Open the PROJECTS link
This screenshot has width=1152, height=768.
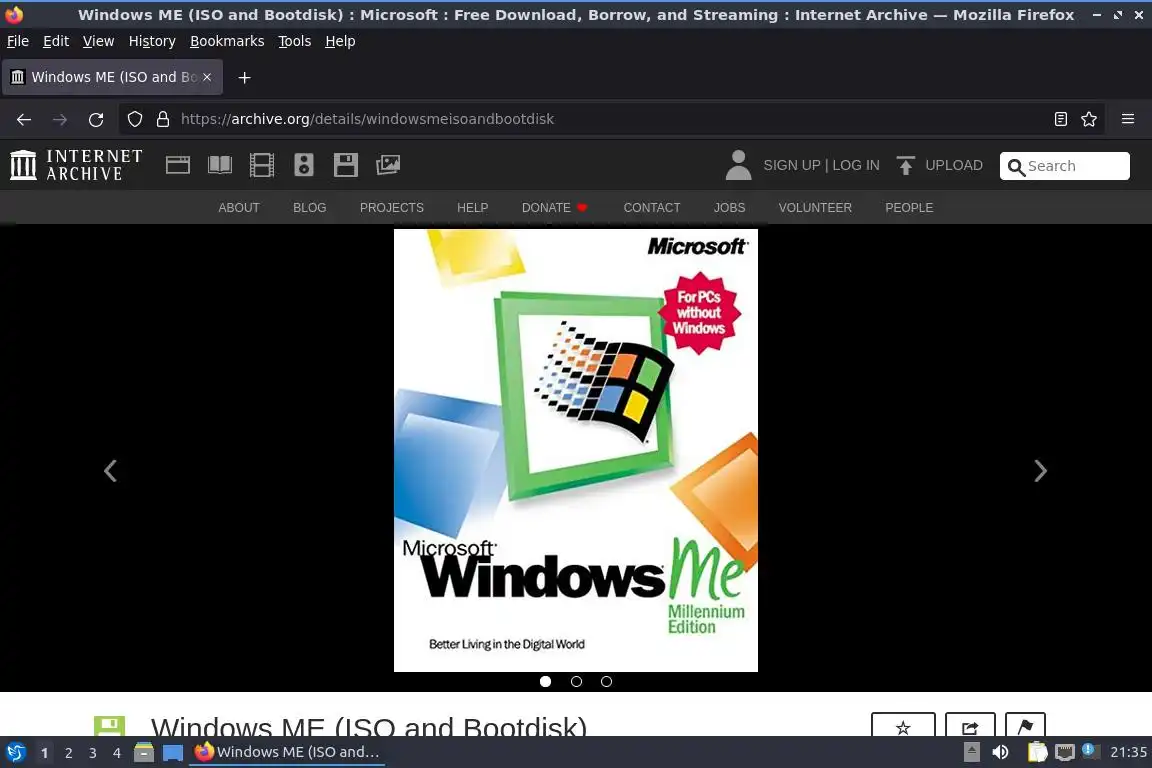[392, 208]
